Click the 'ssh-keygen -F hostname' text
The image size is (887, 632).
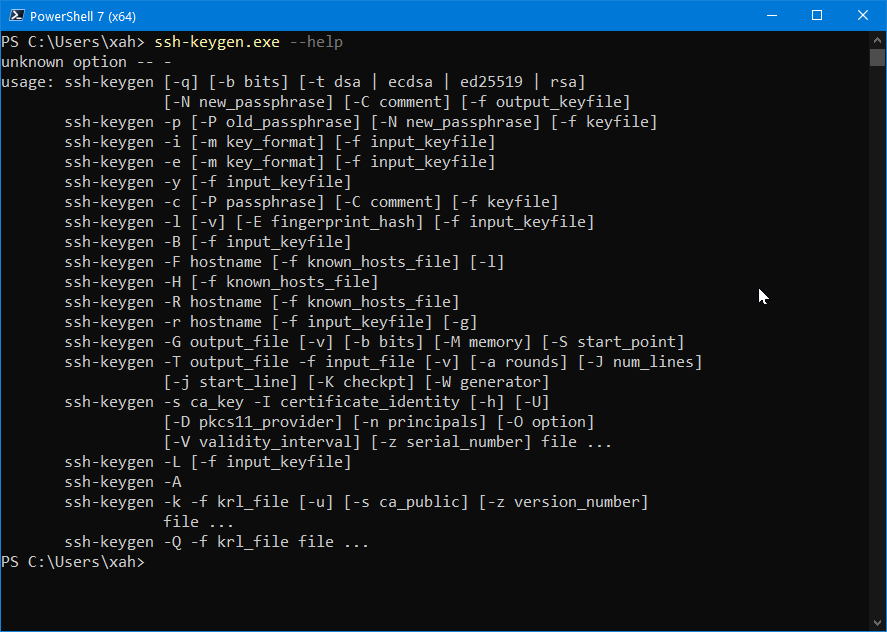tap(163, 262)
